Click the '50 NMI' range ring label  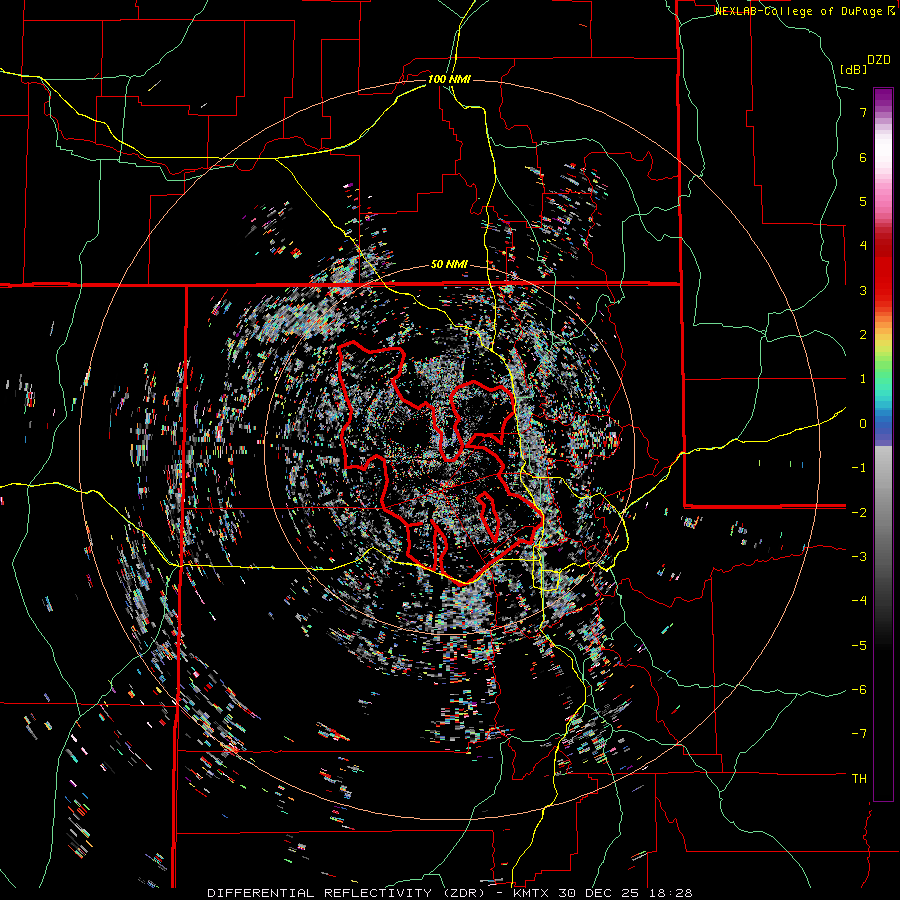click(449, 265)
